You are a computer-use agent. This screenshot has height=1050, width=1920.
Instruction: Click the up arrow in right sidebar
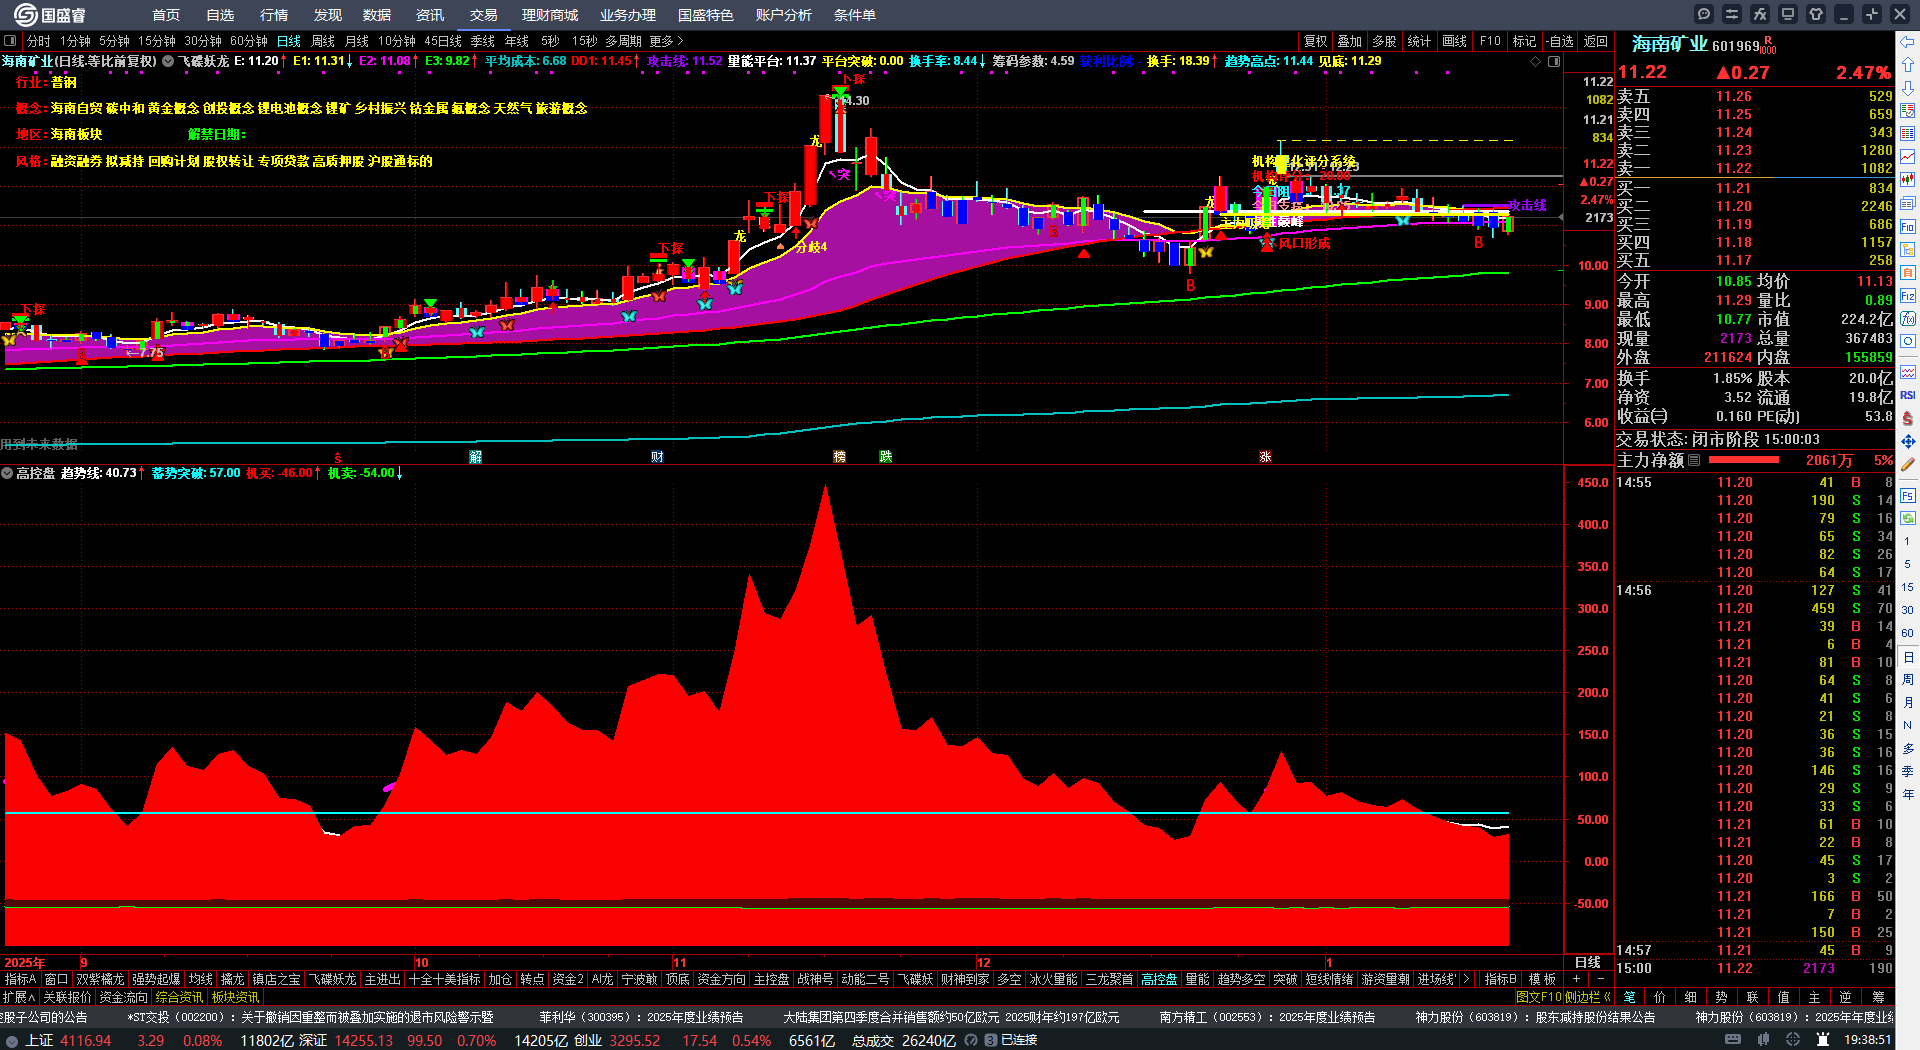coord(1908,64)
